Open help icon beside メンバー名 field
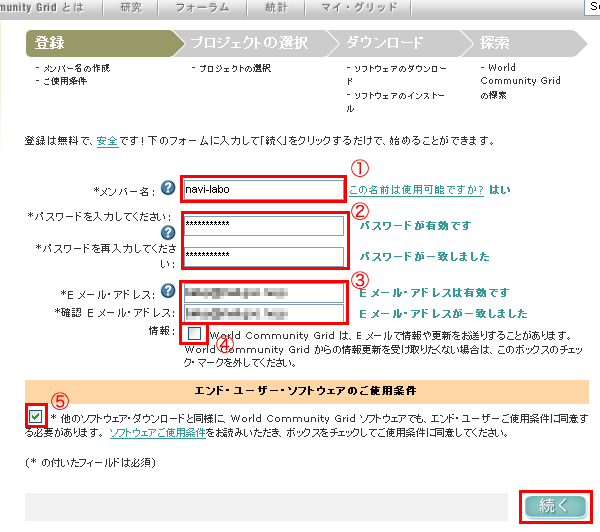Screen dimensions: 600x532 (x=168, y=188)
